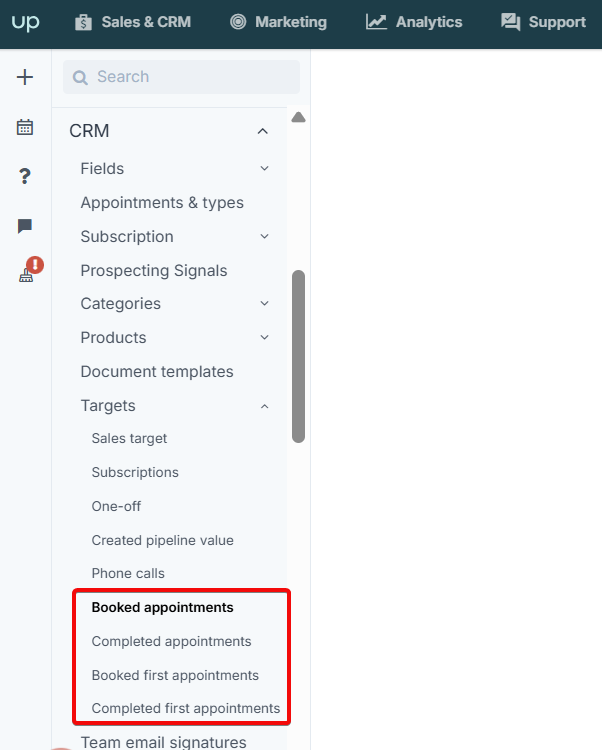
Task: Click the Upsales 'up' logo
Action: [25, 22]
